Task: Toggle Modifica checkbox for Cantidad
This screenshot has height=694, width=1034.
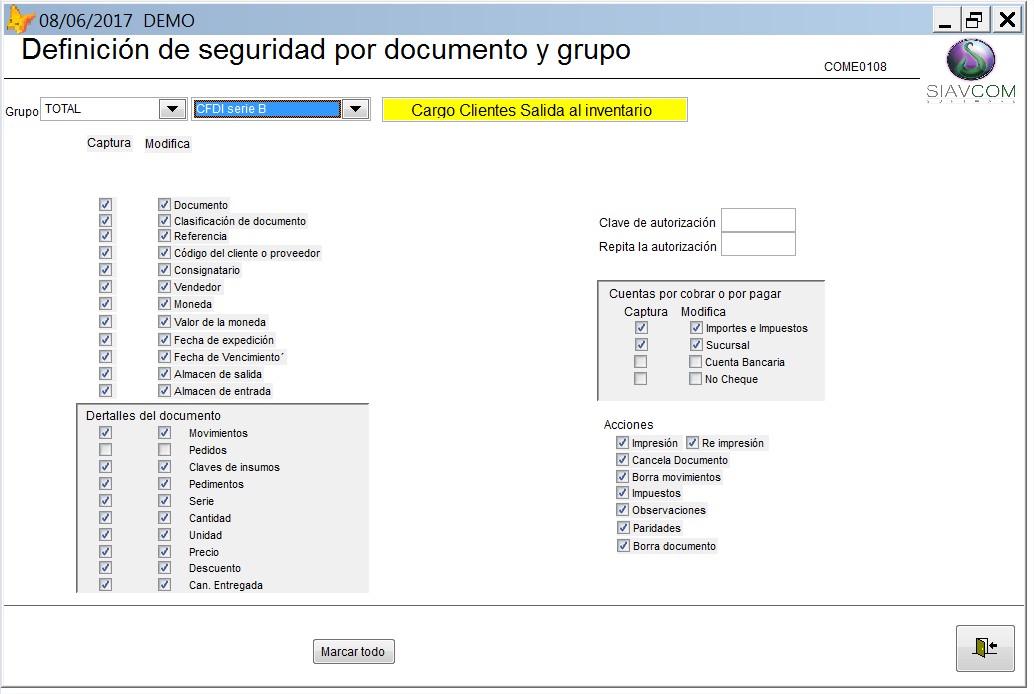Action: click(x=164, y=518)
